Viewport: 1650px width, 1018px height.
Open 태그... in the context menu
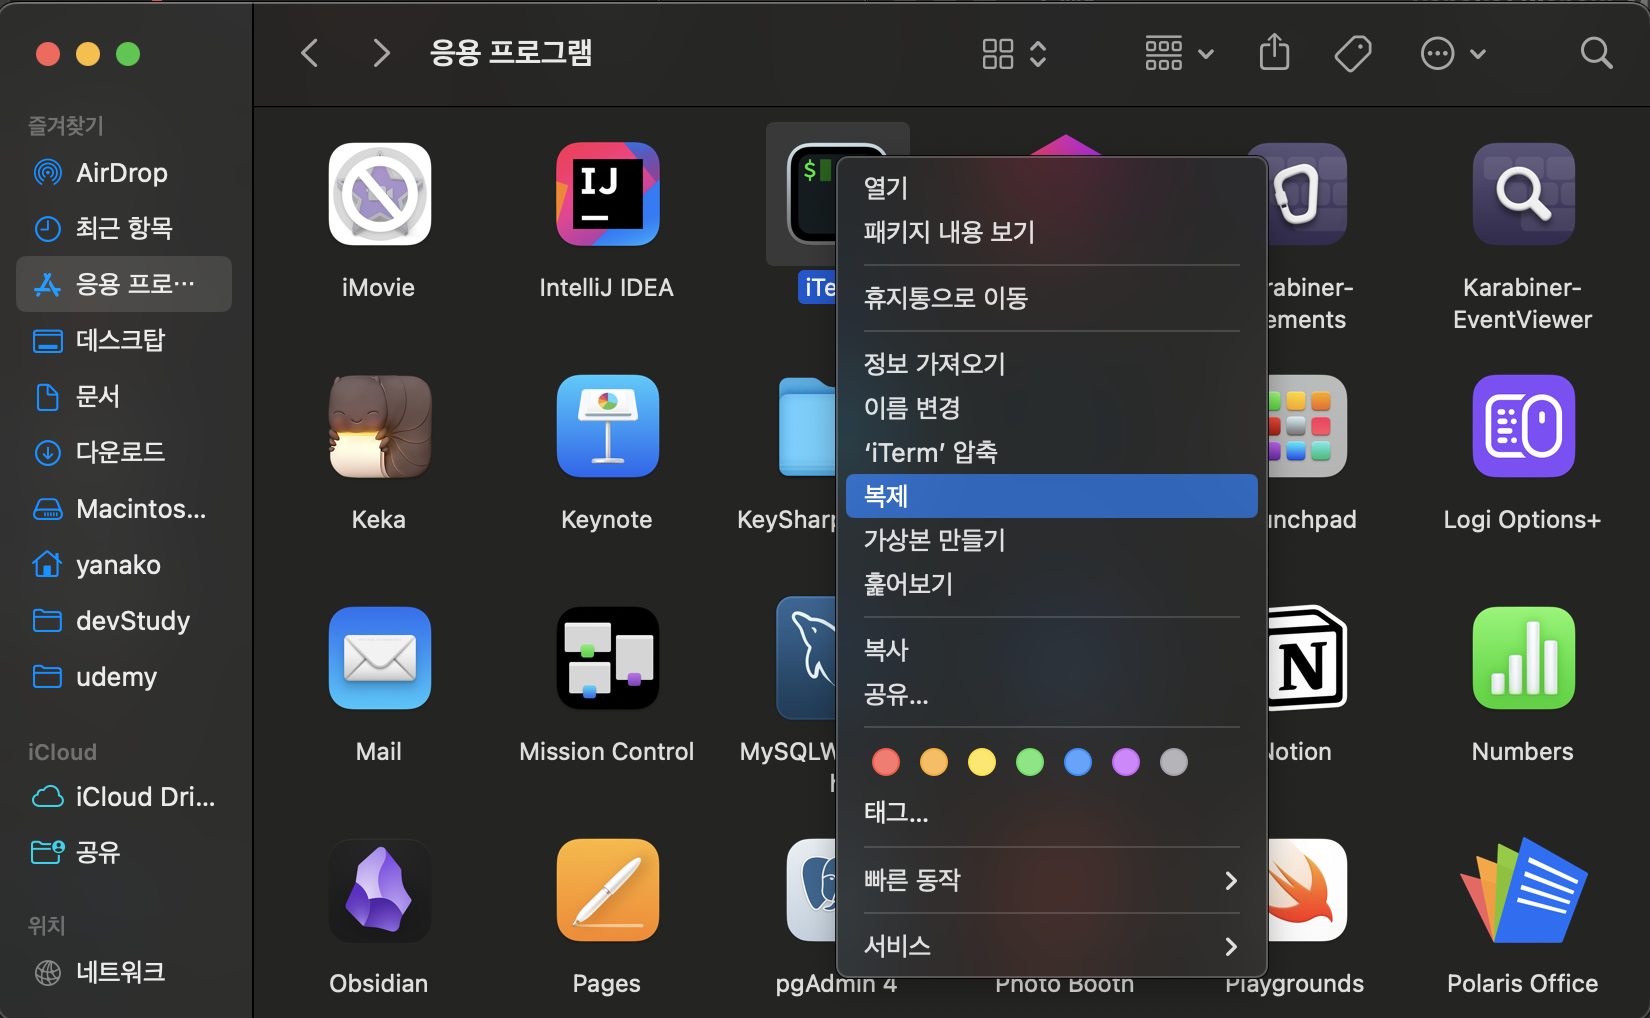pyautogui.click(x=1051, y=812)
